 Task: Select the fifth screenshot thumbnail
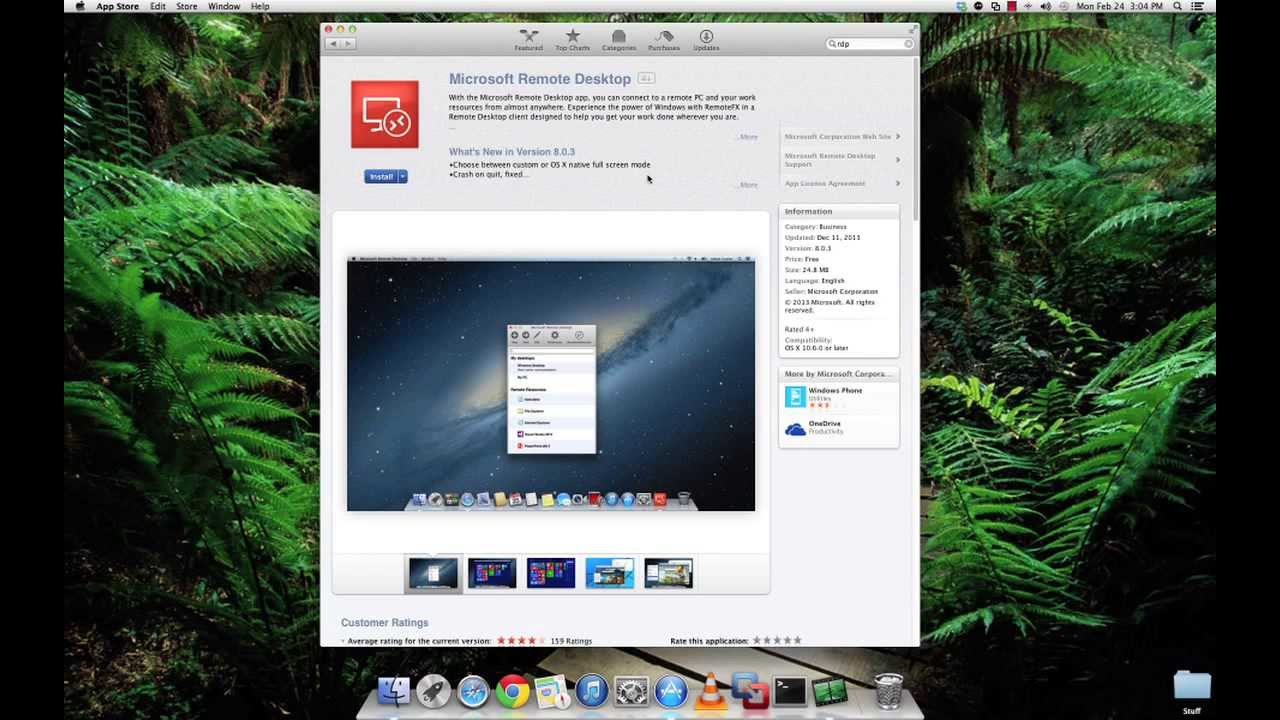pos(669,574)
